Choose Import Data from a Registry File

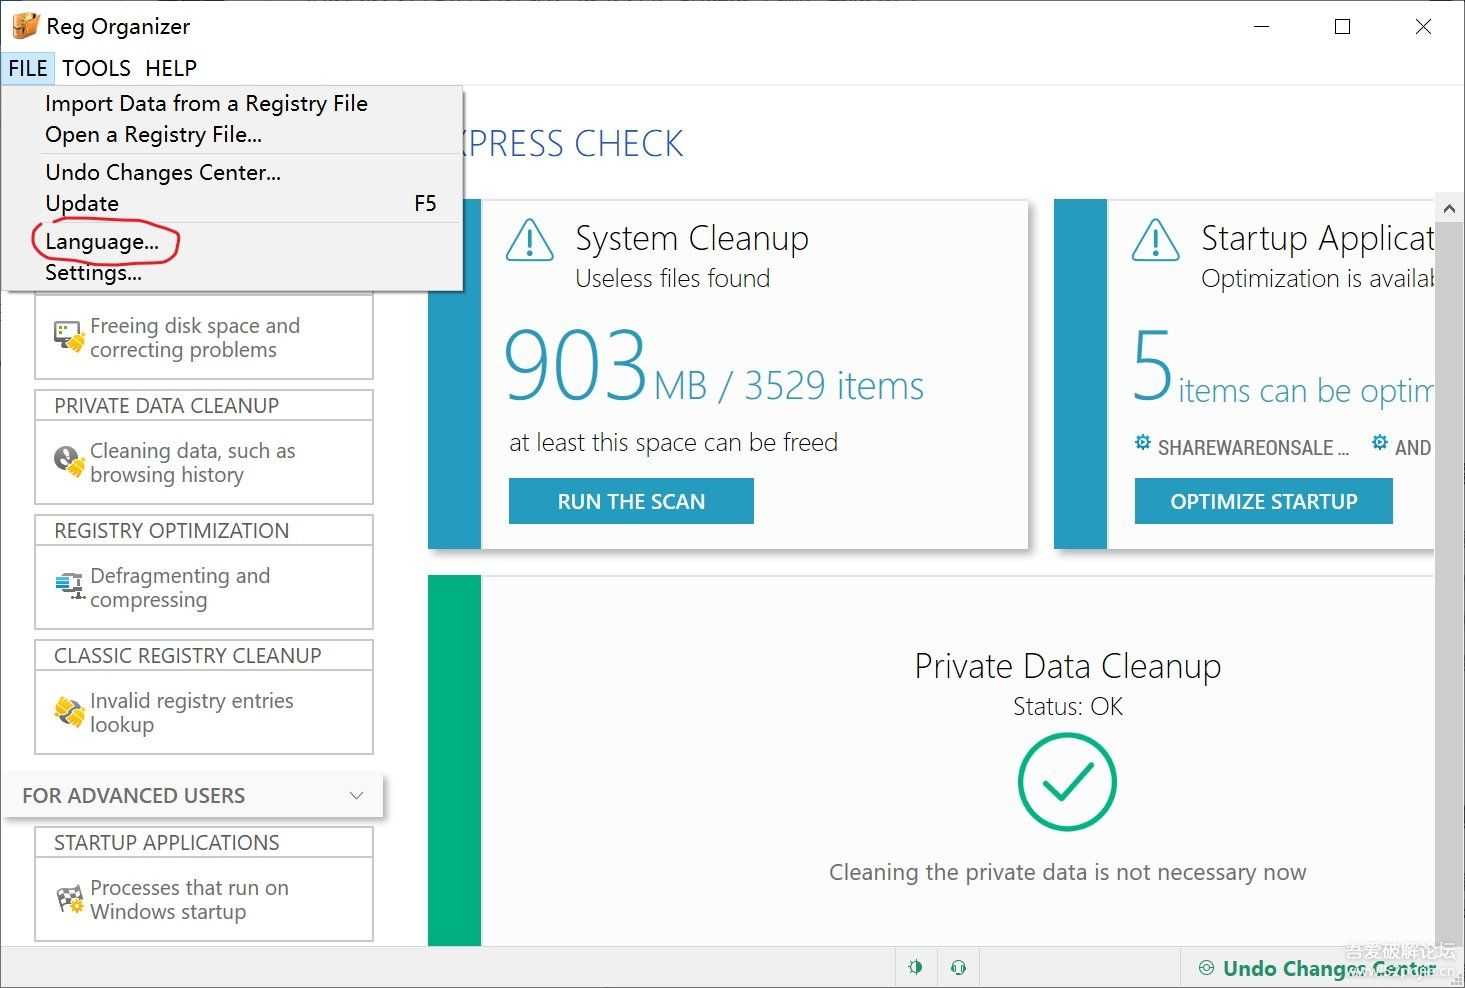click(x=206, y=104)
